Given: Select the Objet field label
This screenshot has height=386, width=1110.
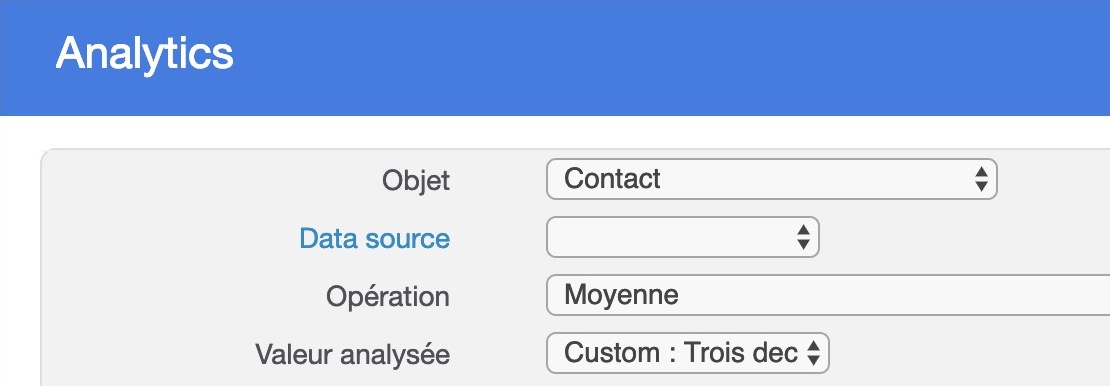Looking at the screenshot, I should [x=416, y=181].
